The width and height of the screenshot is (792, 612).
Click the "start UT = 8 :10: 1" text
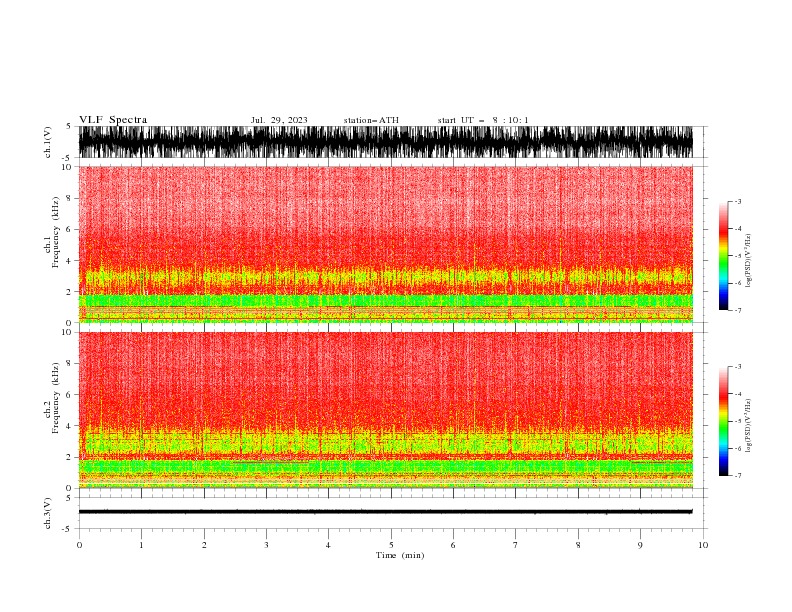pos(483,120)
